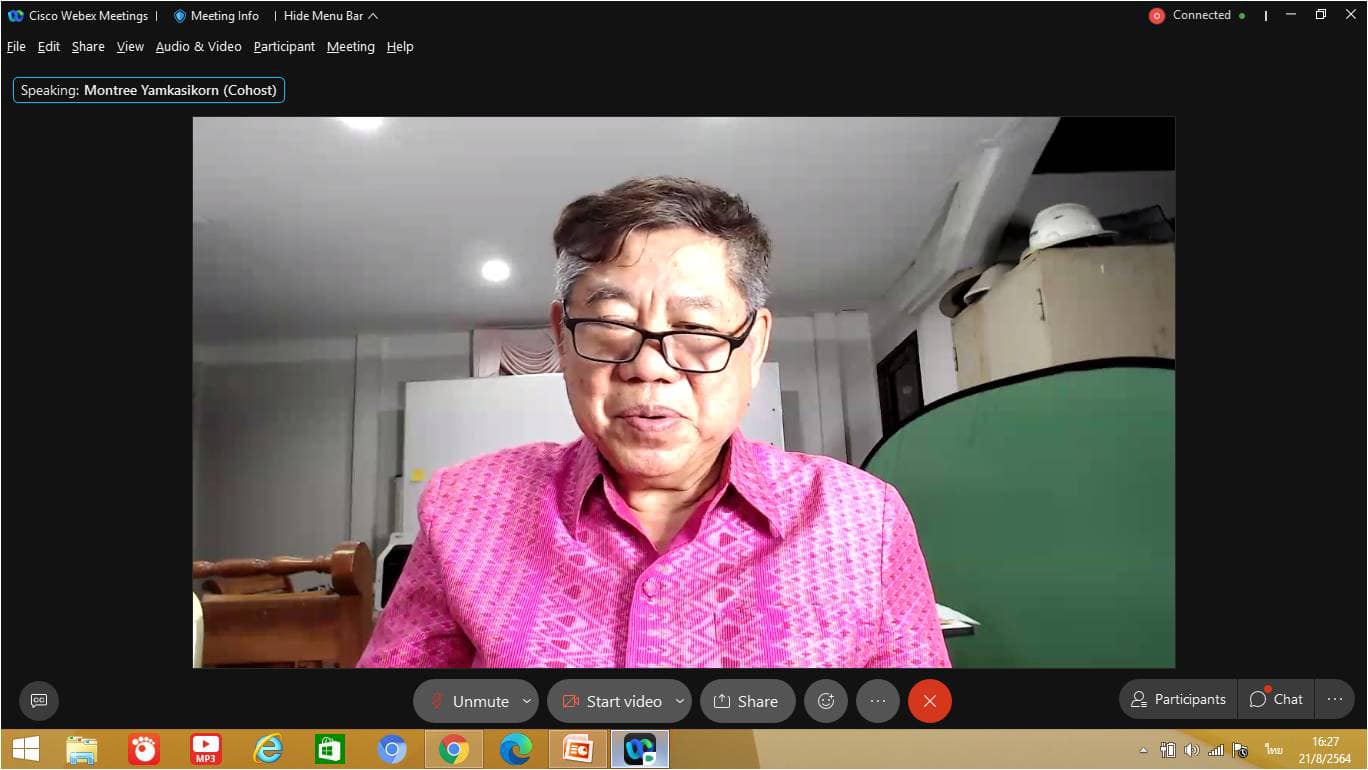Open the reactions smiley icon
Screen dimensions: 1368x770
click(826, 701)
